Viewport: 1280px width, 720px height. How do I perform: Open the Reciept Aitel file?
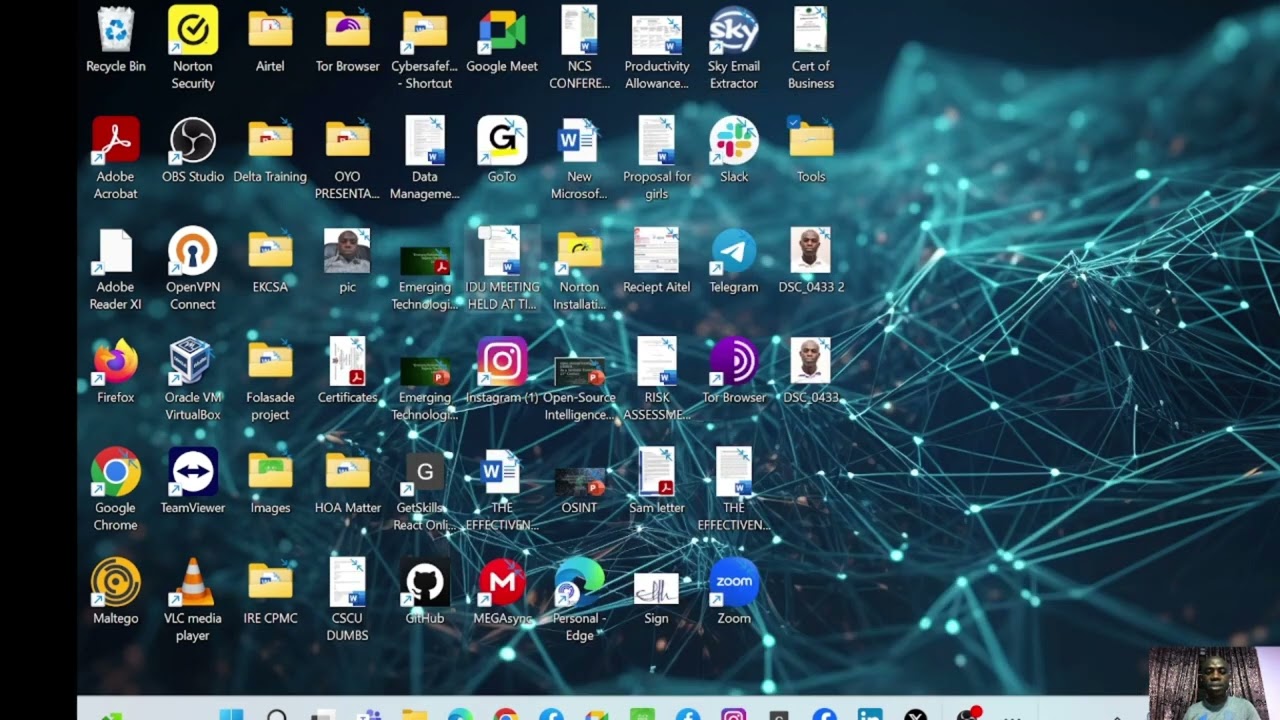(657, 250)
